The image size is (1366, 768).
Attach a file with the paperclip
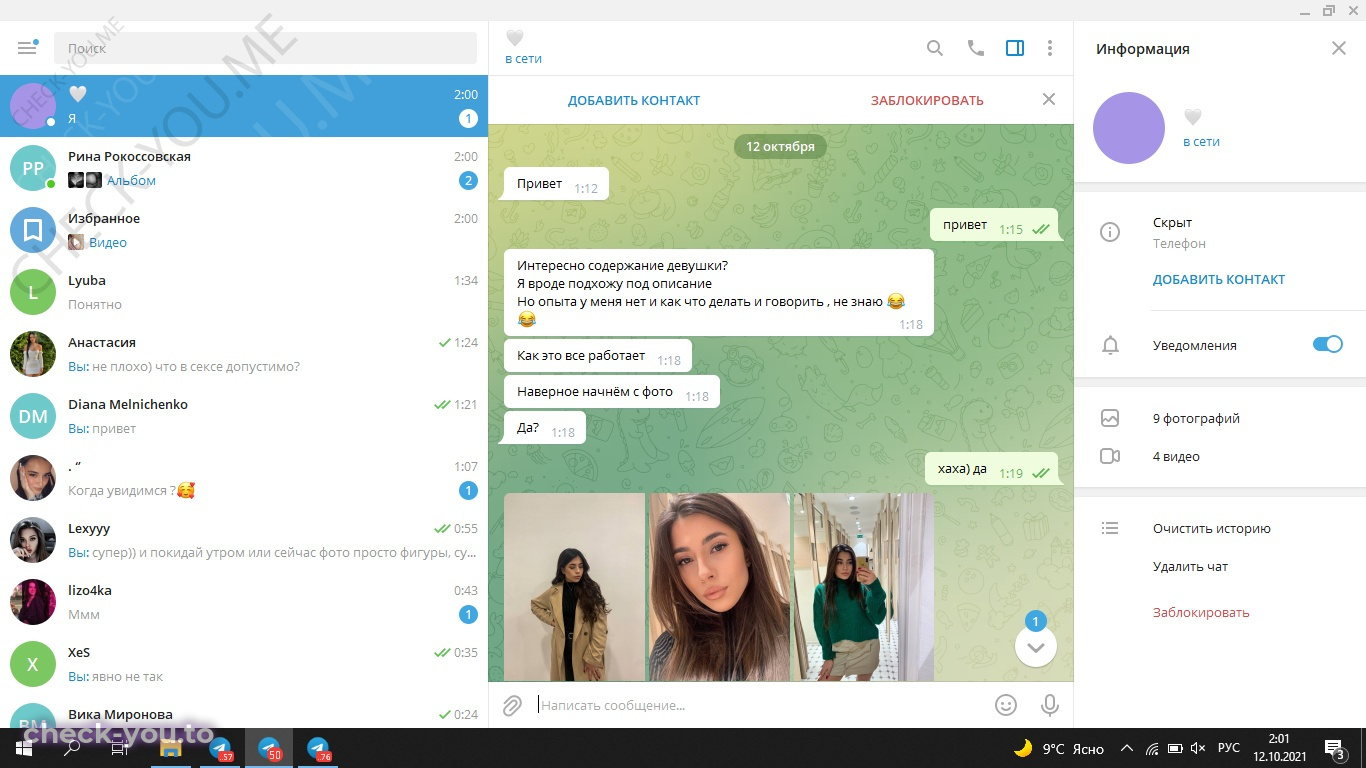[512, 705]
